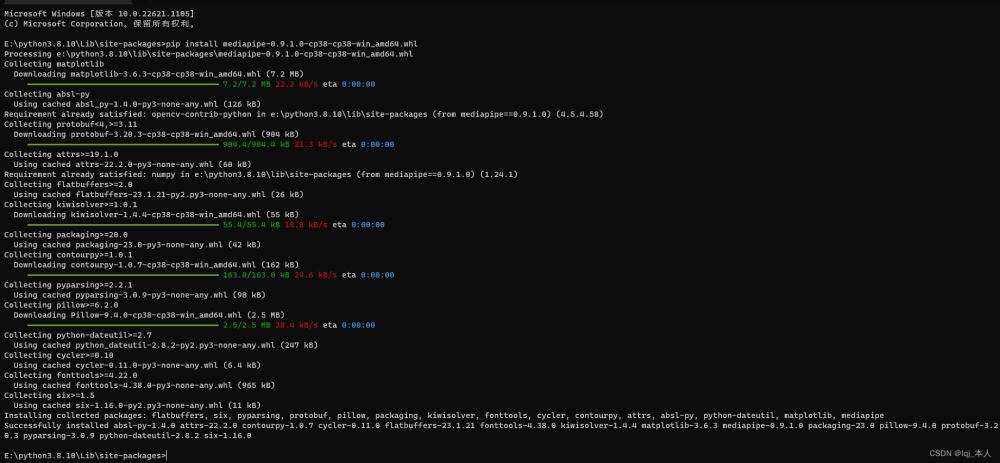The height and width of the screenshot is (463, 1000).
Task: Select Downloading contourpy-1.0.7 wheel line
Action: [x=158, y=265]
